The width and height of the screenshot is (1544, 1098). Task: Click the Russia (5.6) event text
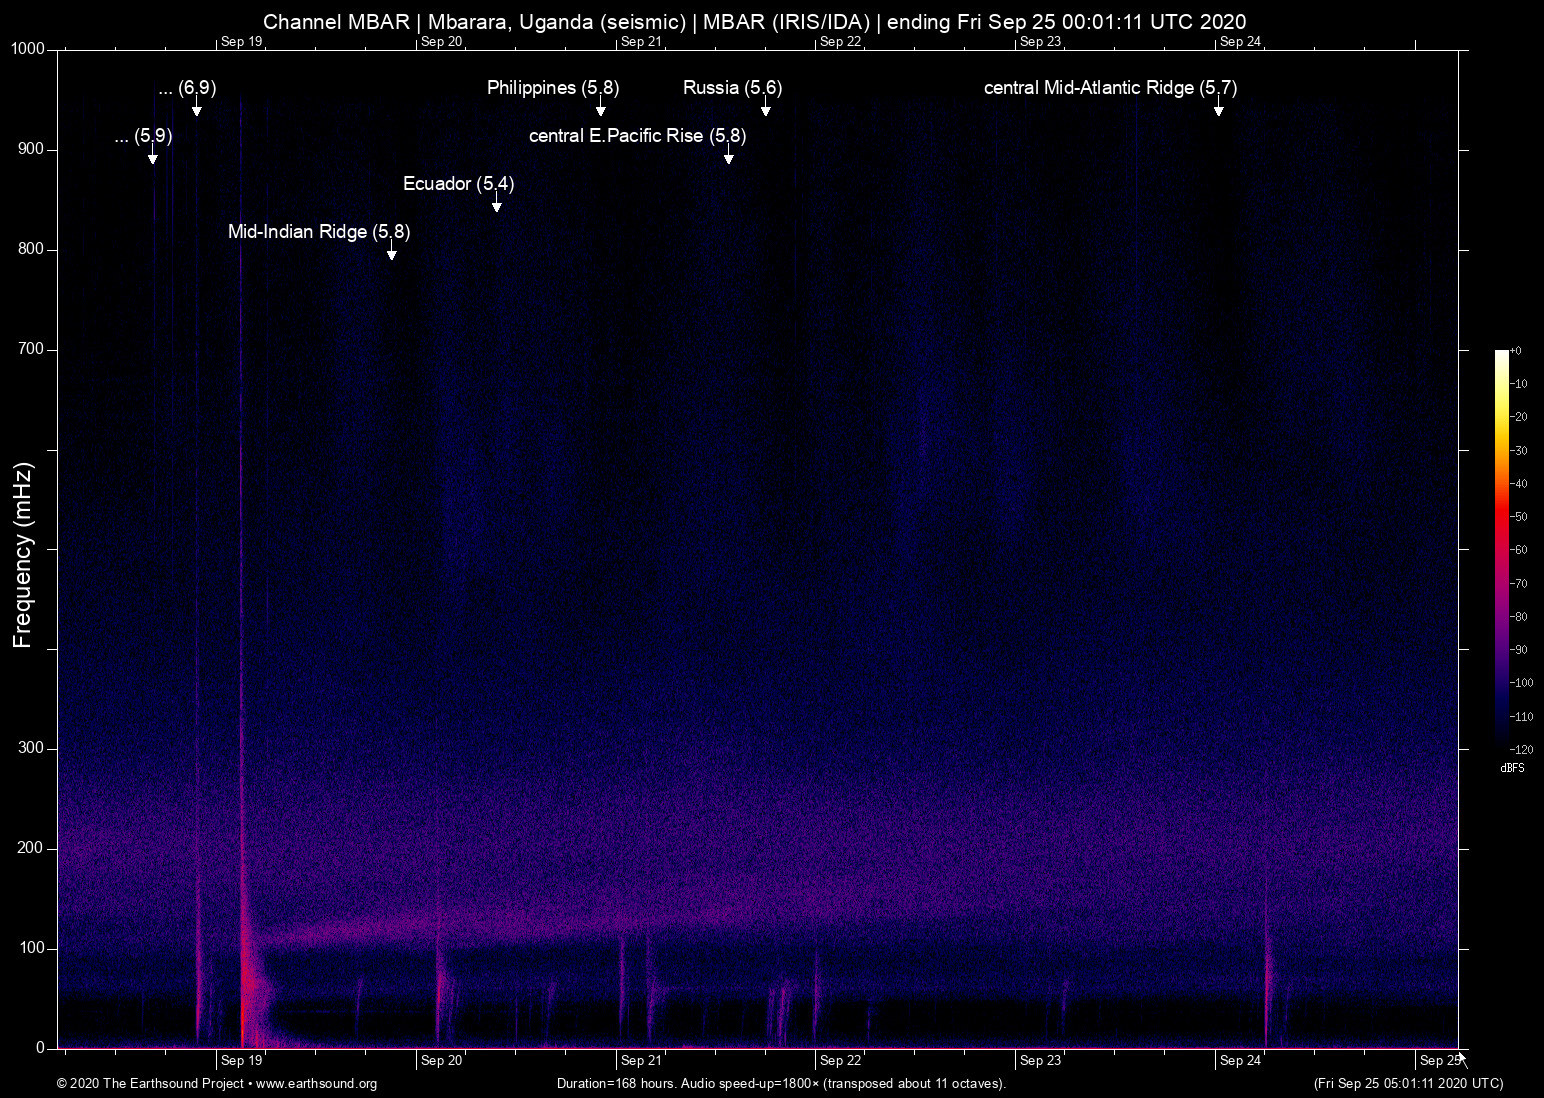(x=732, y=88)
